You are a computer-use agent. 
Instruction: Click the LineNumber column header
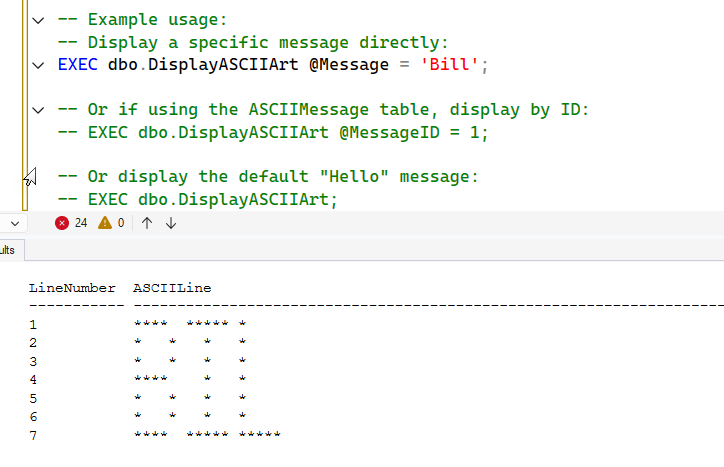pyautogui.click(x=72, y=288)
